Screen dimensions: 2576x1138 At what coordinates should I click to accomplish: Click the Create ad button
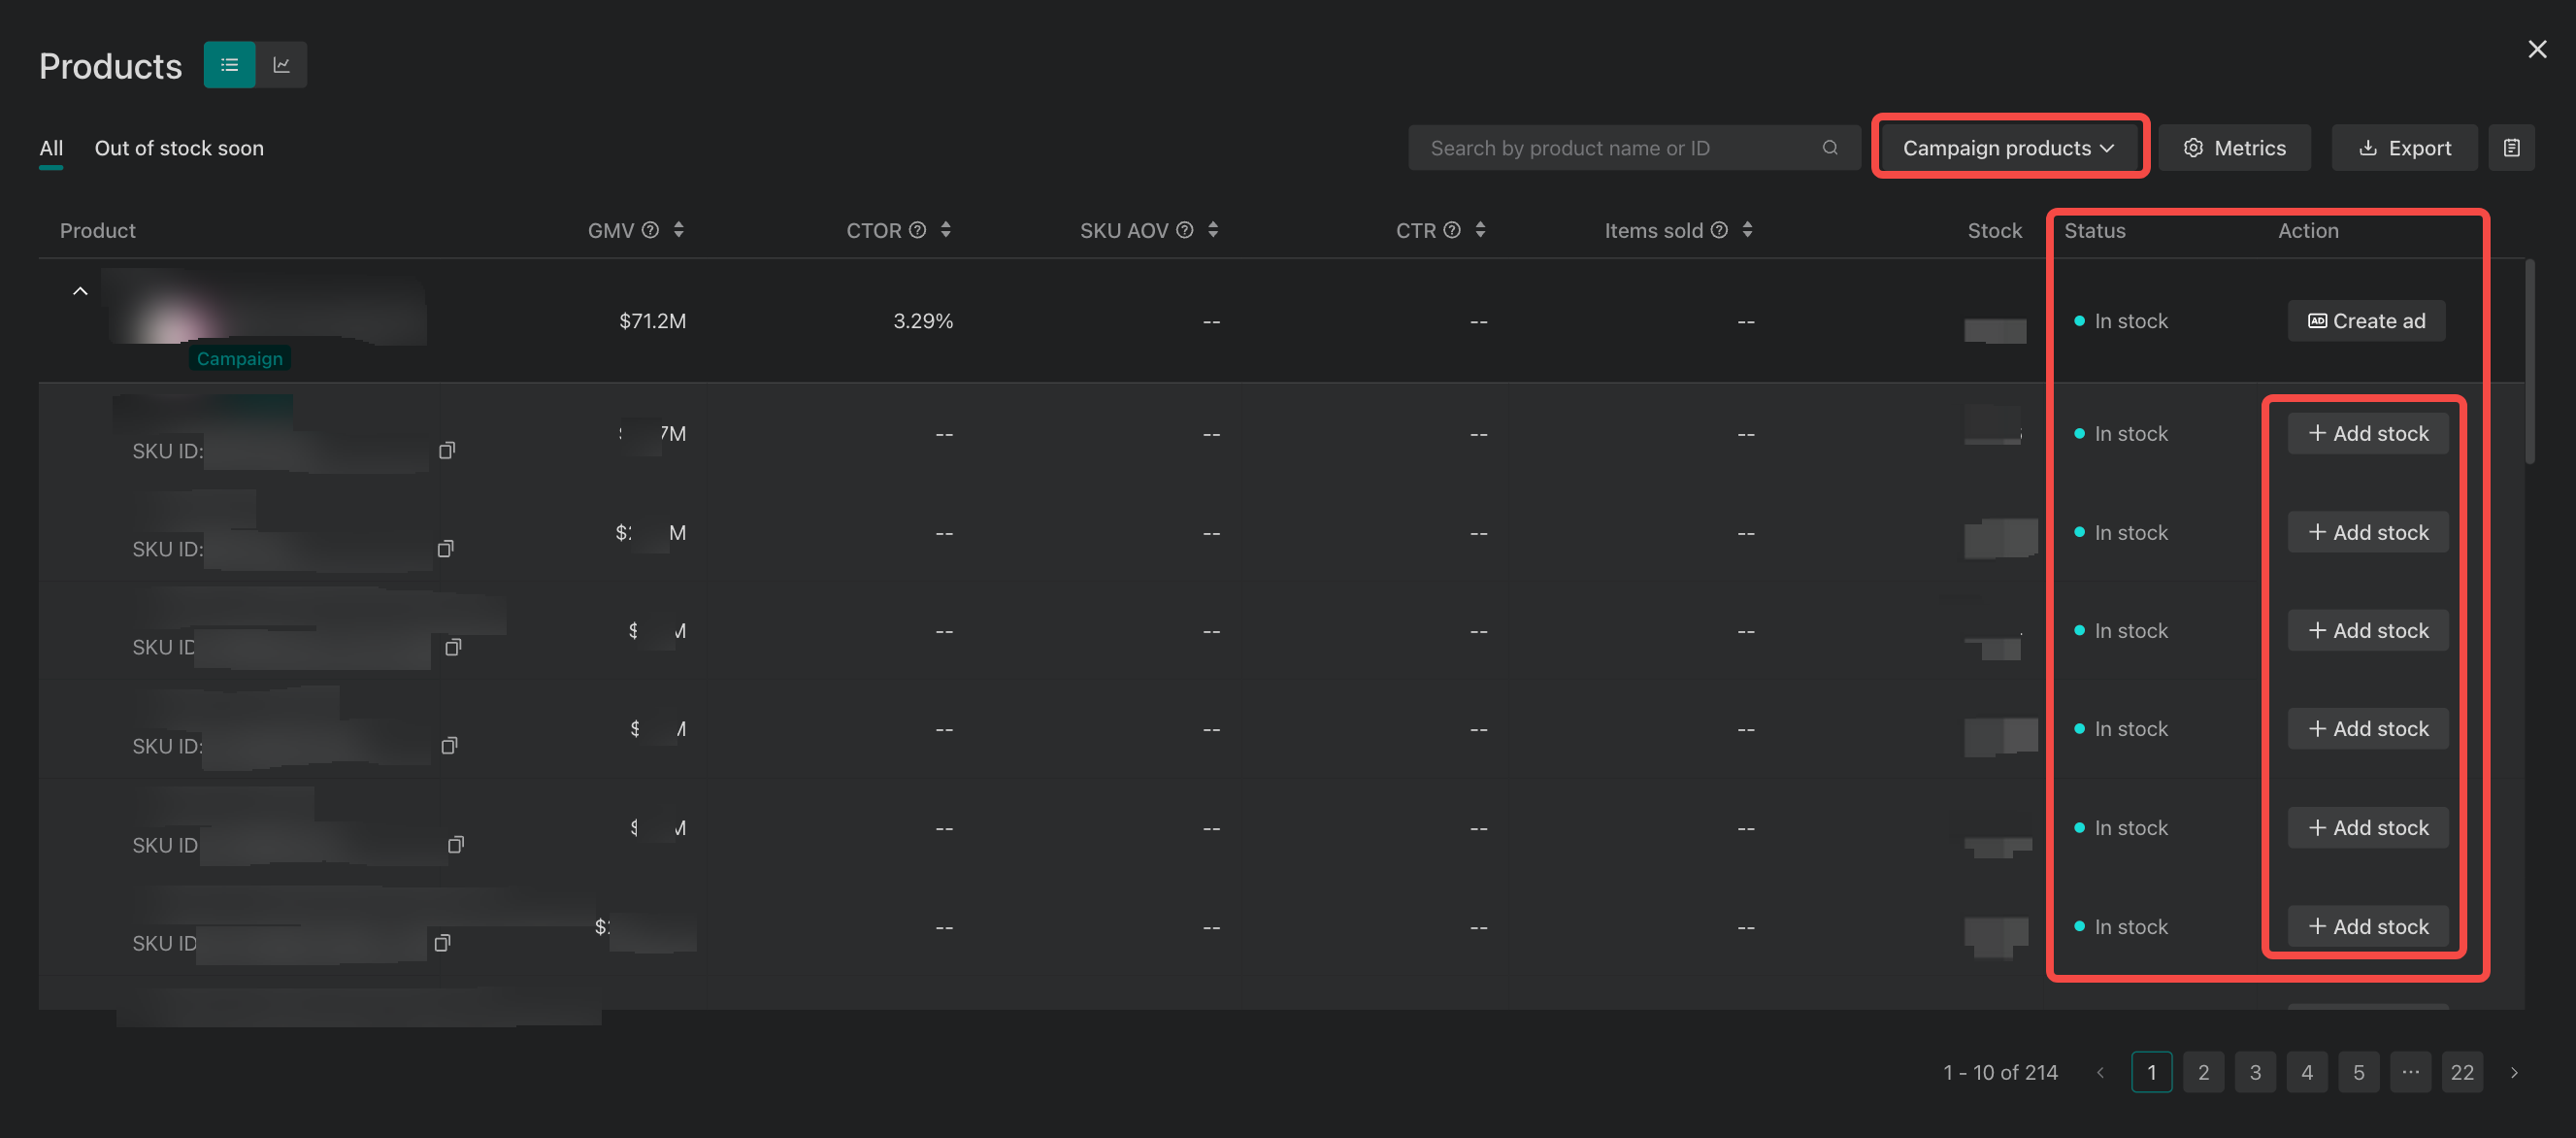(2366, 321)
